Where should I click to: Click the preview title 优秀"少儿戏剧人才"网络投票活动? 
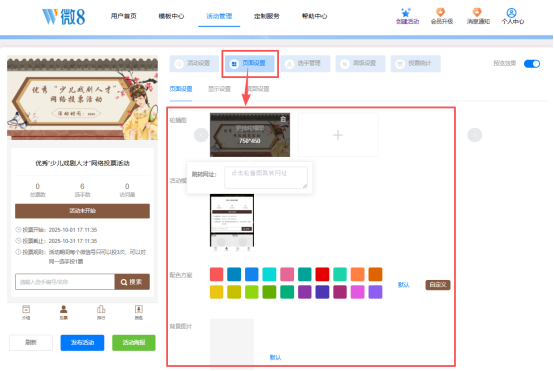[82, 163]
